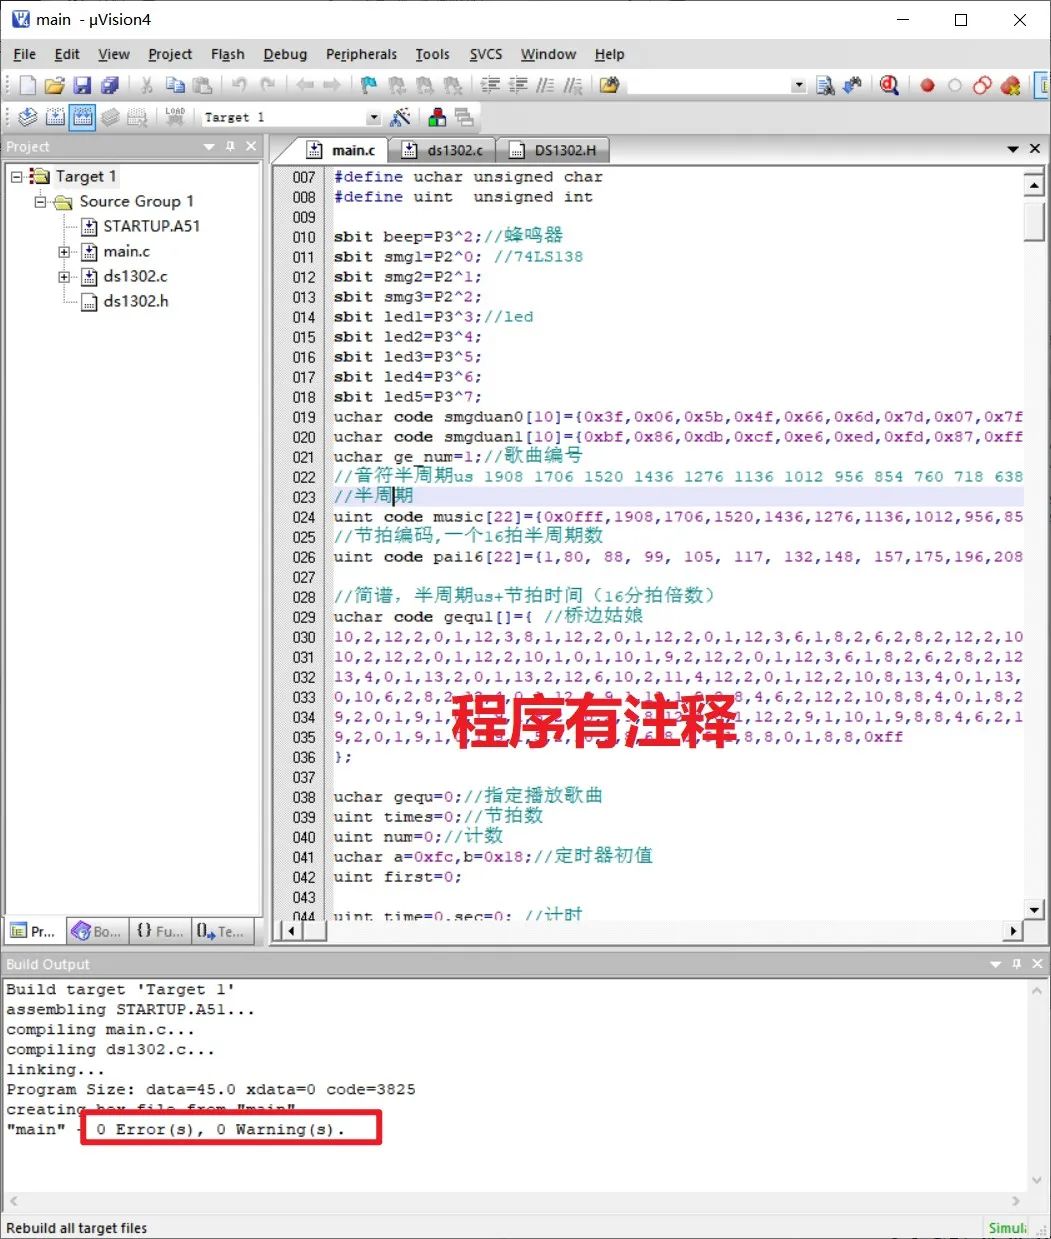The width and height of the screenshot is (1051, 1239).
Task: Kill all breakpoints icon
Action: pyautogui.click(x=1010, y=86)
